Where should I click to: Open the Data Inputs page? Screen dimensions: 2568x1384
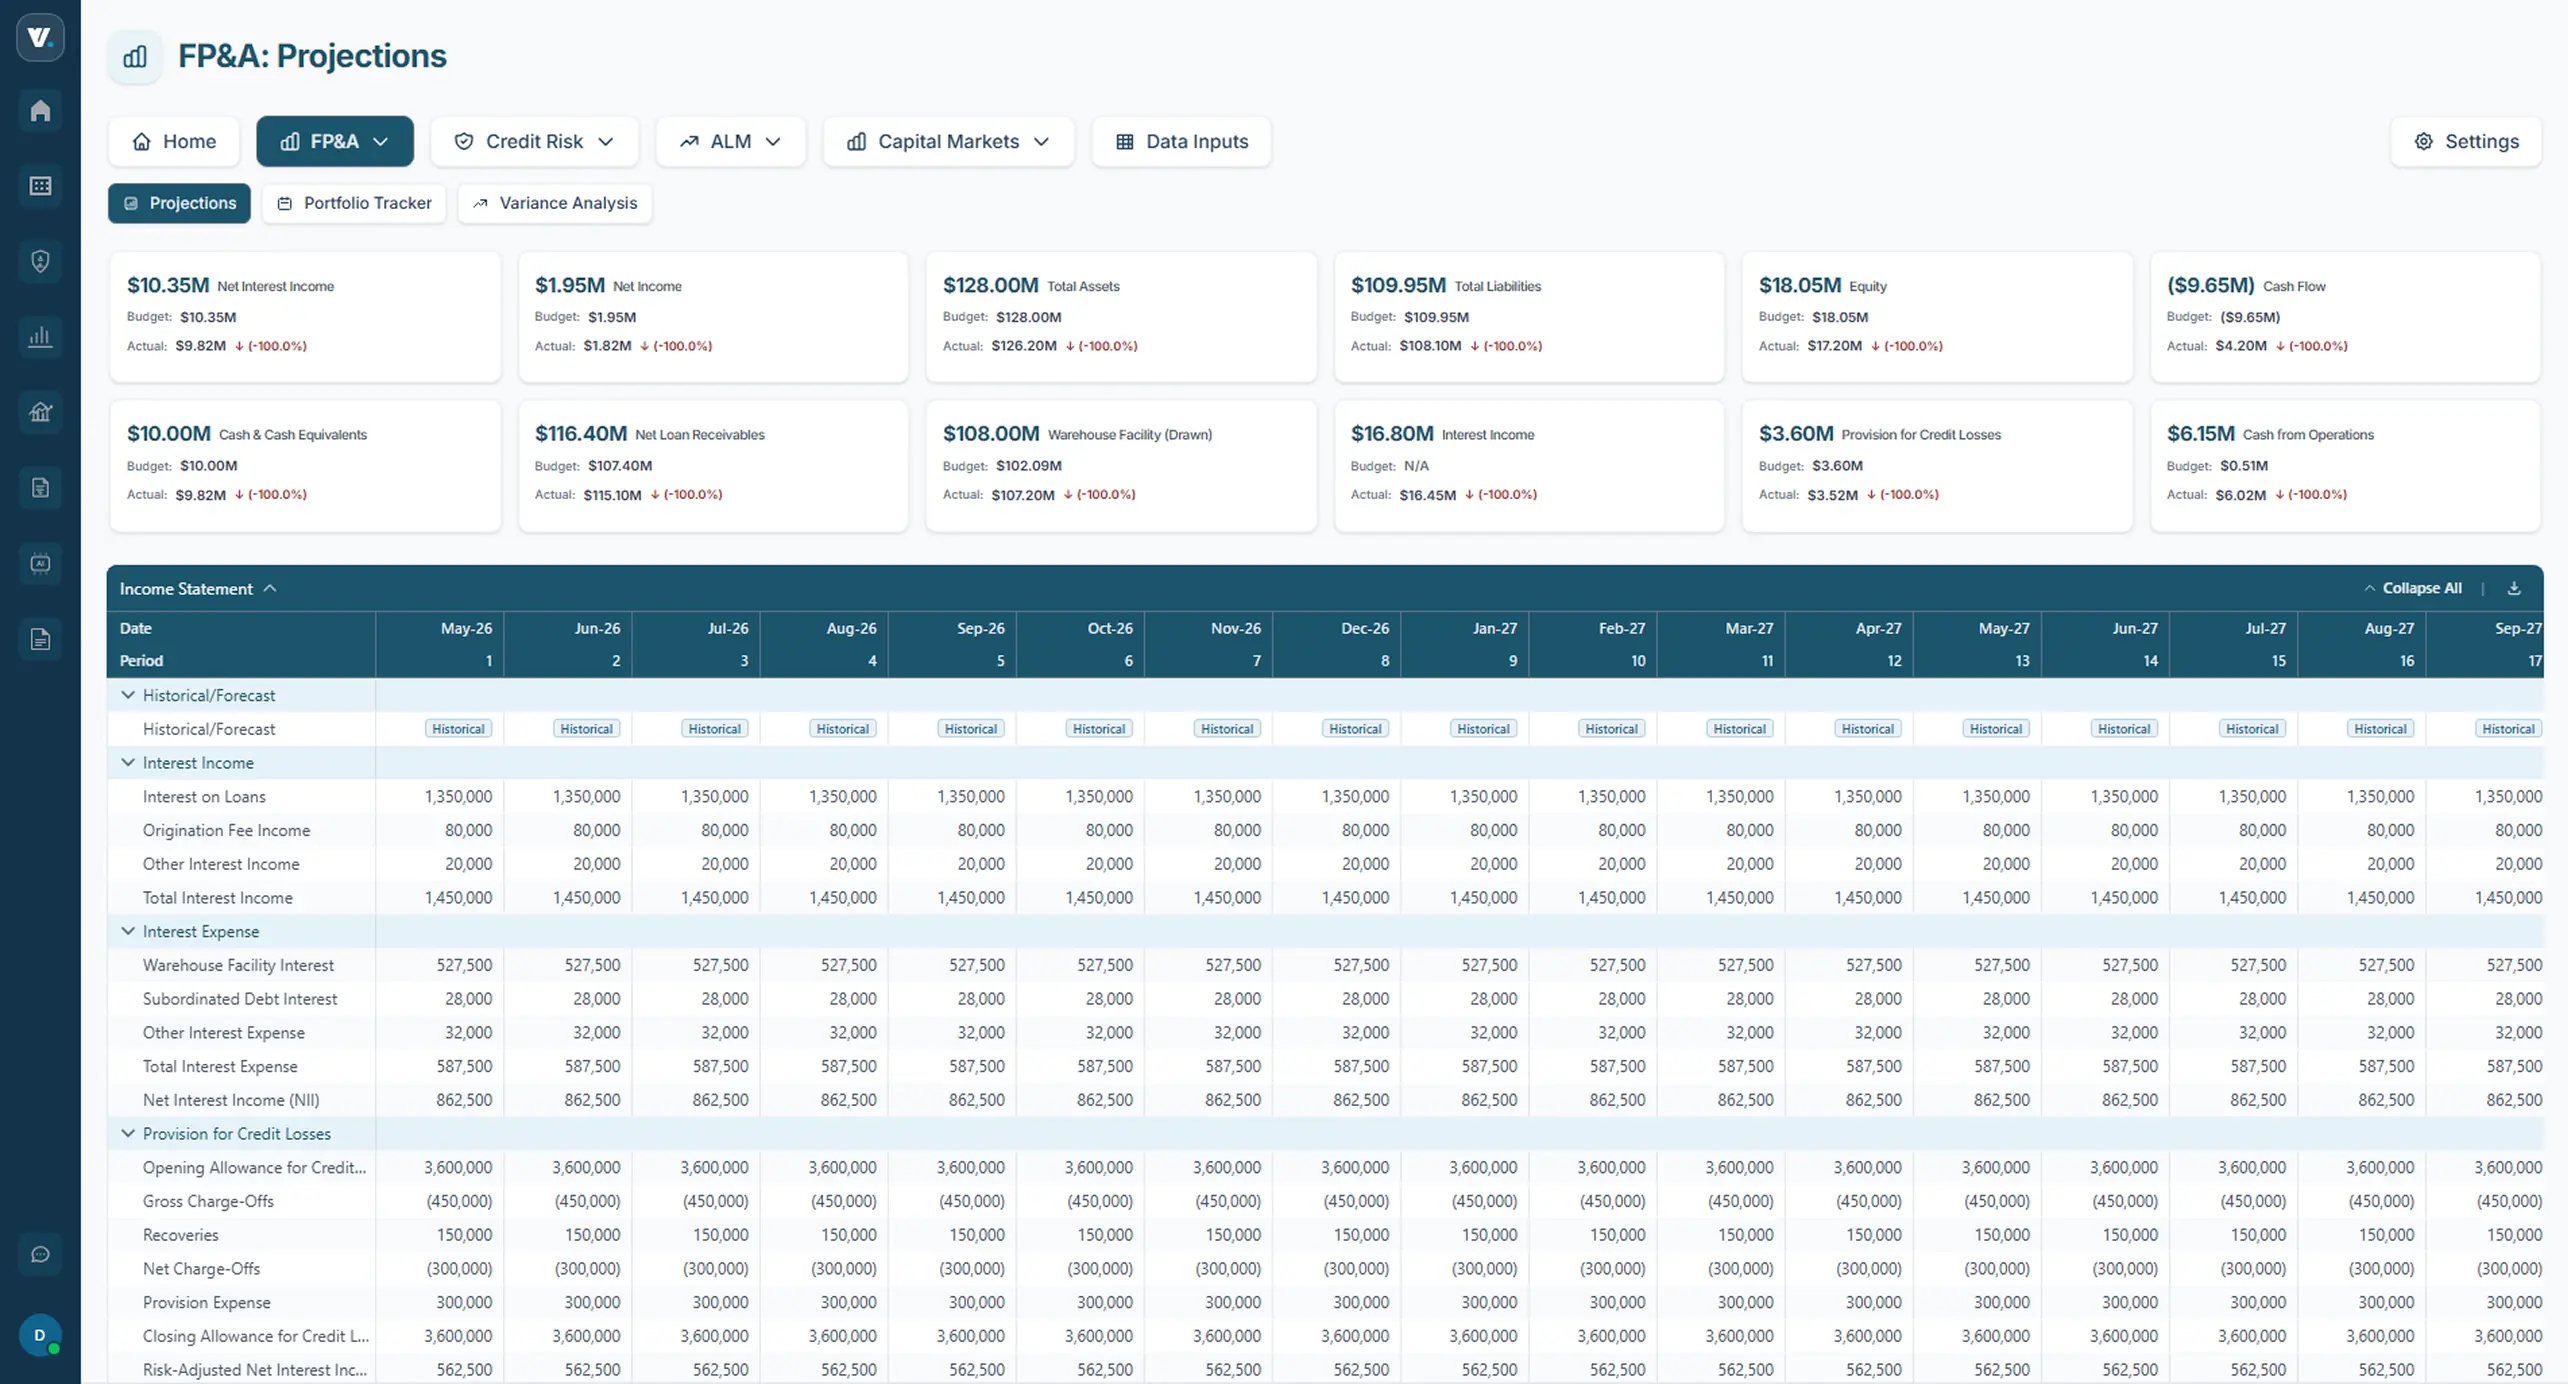tap(1181, 141)
